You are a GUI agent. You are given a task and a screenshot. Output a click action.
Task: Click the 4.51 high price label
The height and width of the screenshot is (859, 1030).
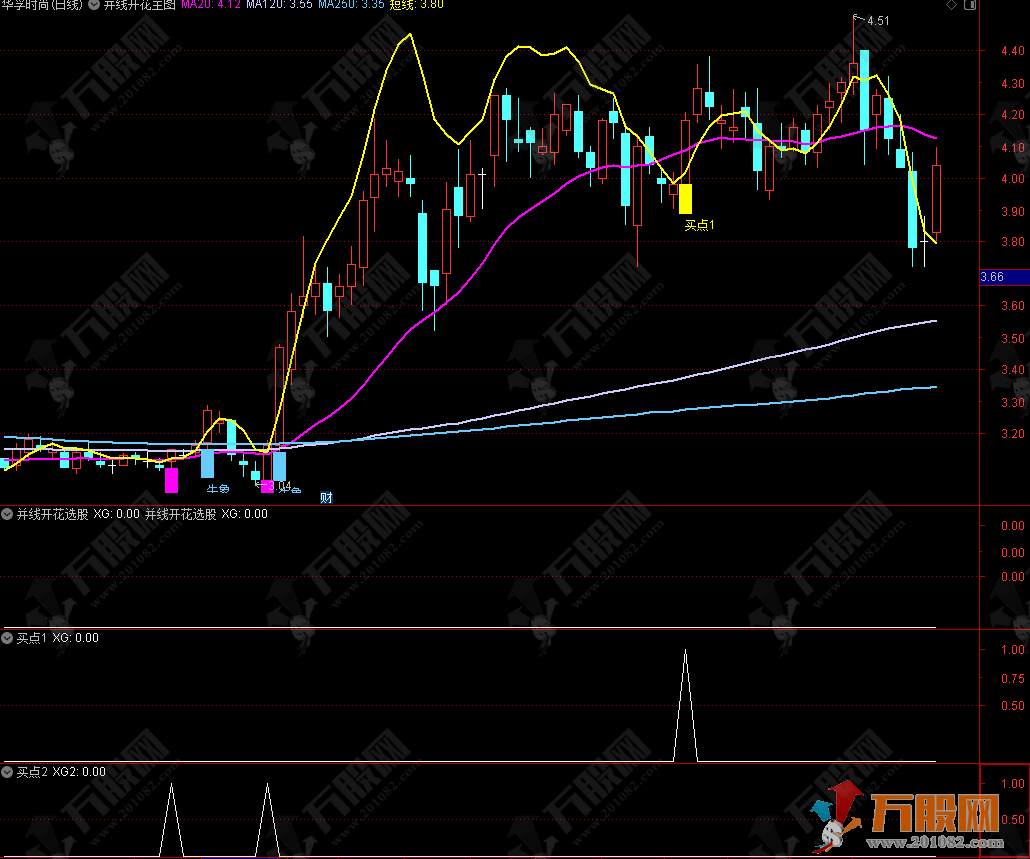point(878,21)
